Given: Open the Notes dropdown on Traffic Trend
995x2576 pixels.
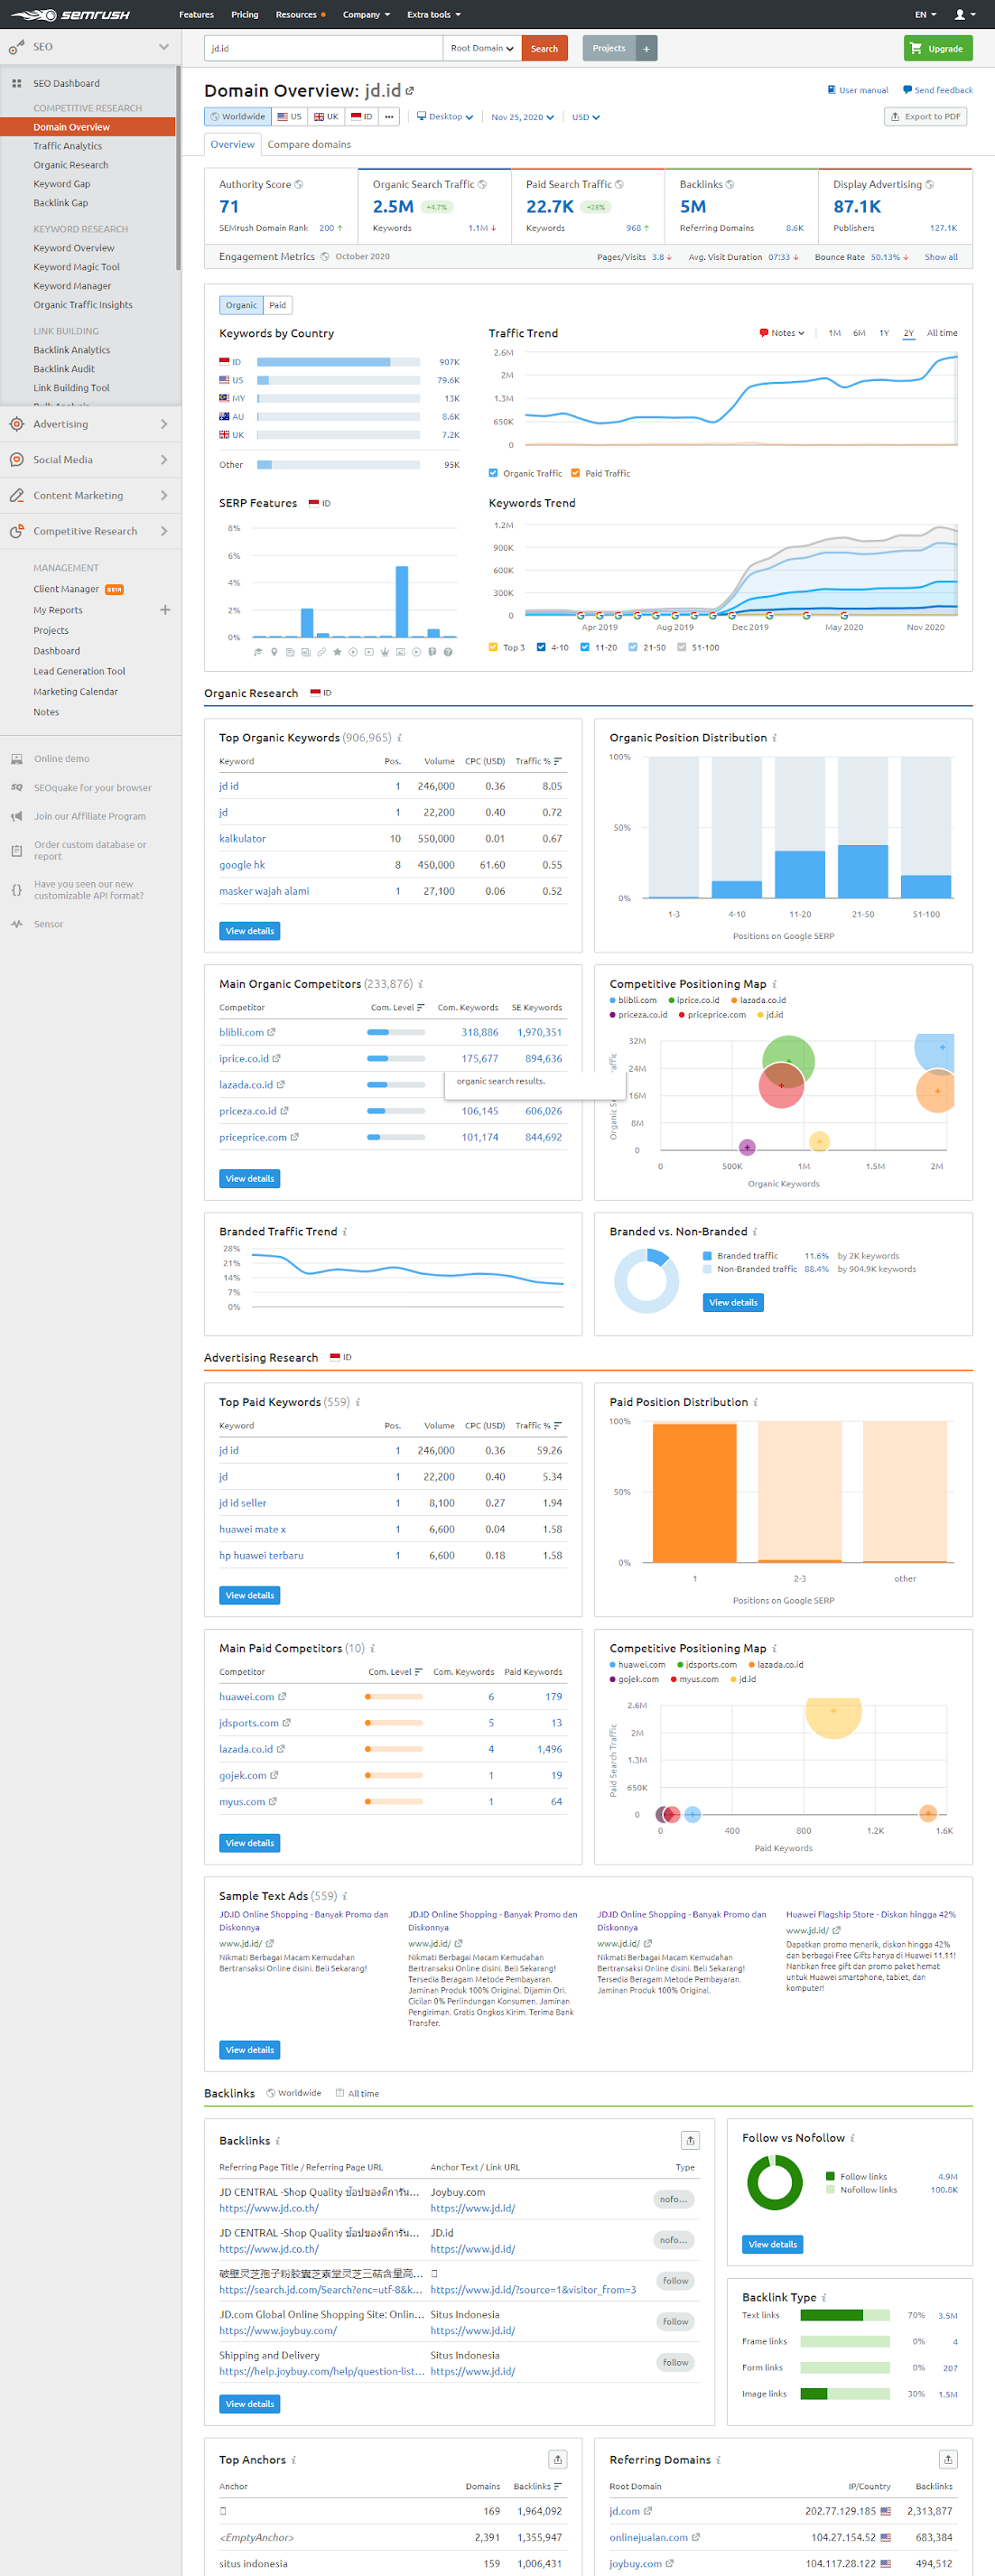Looking at the screenshot, I should 782,334.
